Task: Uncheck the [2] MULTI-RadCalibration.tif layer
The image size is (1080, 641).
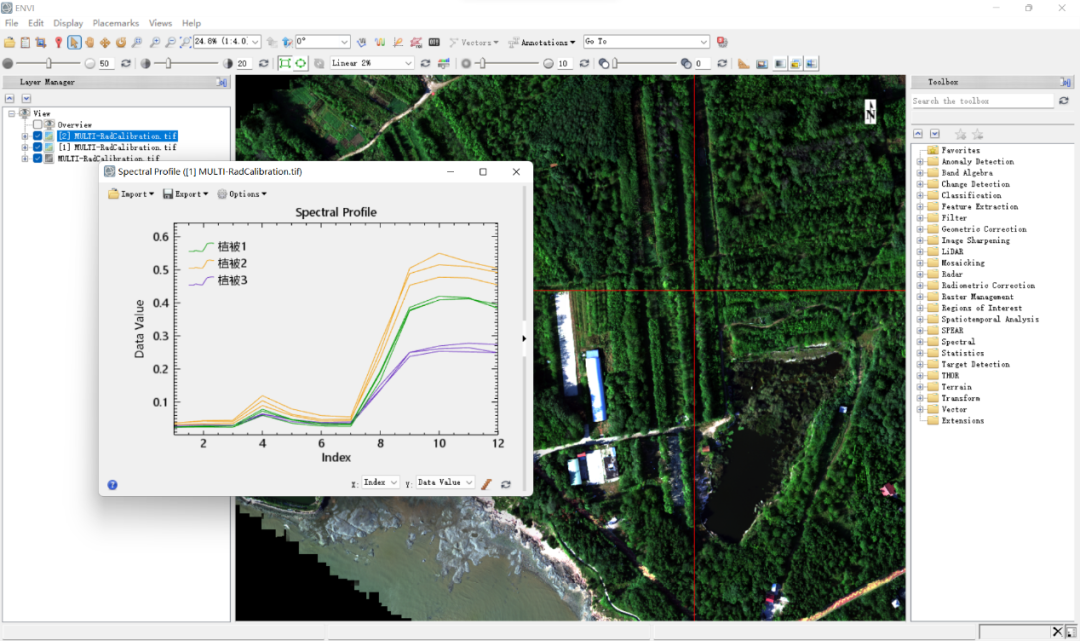Action: coord(37,136)
